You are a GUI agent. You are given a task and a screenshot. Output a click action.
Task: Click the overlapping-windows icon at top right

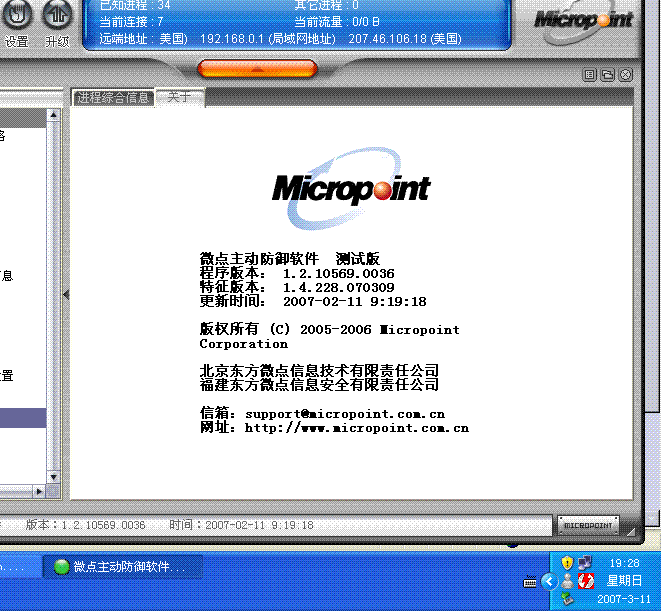pyautogui.click(x=607, y=75)
